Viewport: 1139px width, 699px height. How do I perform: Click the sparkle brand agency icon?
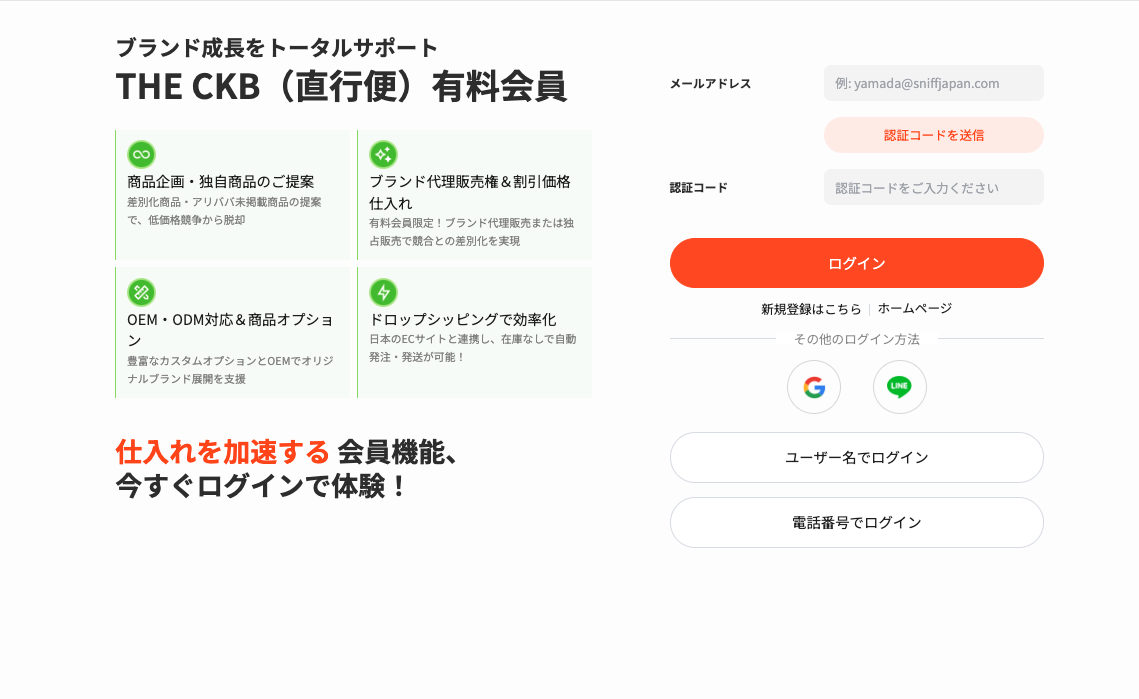point(384,154)
